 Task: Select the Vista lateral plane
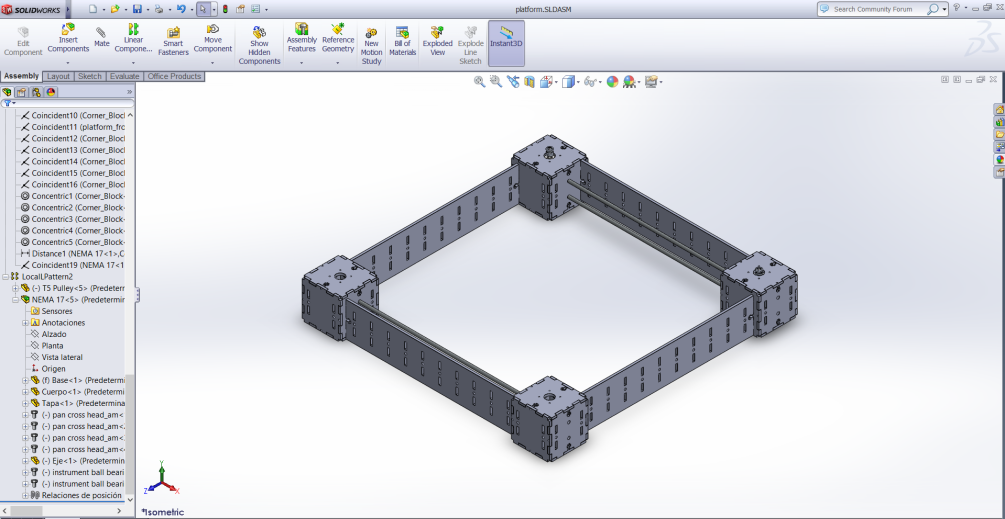coord(56,358)
